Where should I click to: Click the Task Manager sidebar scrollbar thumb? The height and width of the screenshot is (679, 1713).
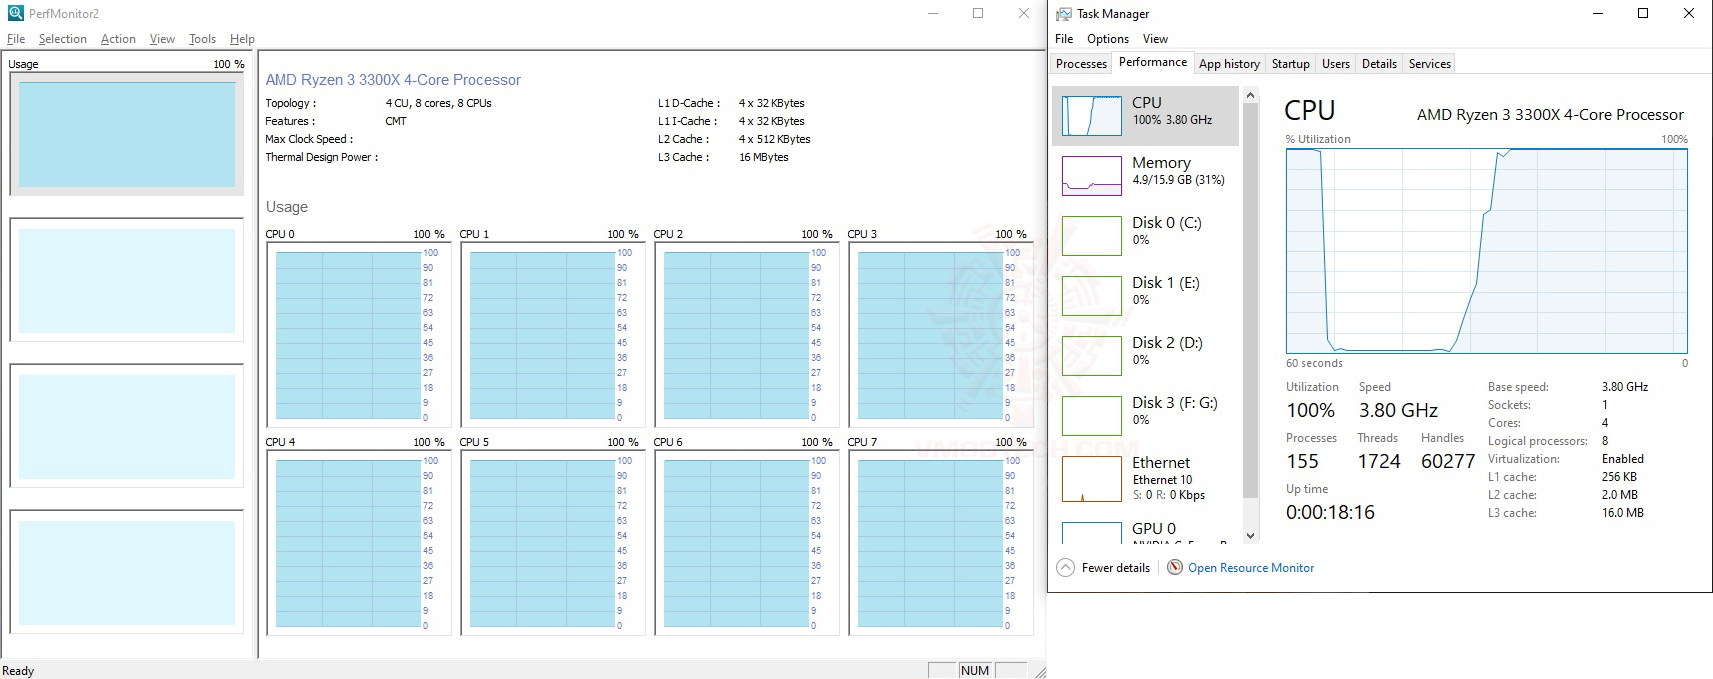tap(1250, 300)
